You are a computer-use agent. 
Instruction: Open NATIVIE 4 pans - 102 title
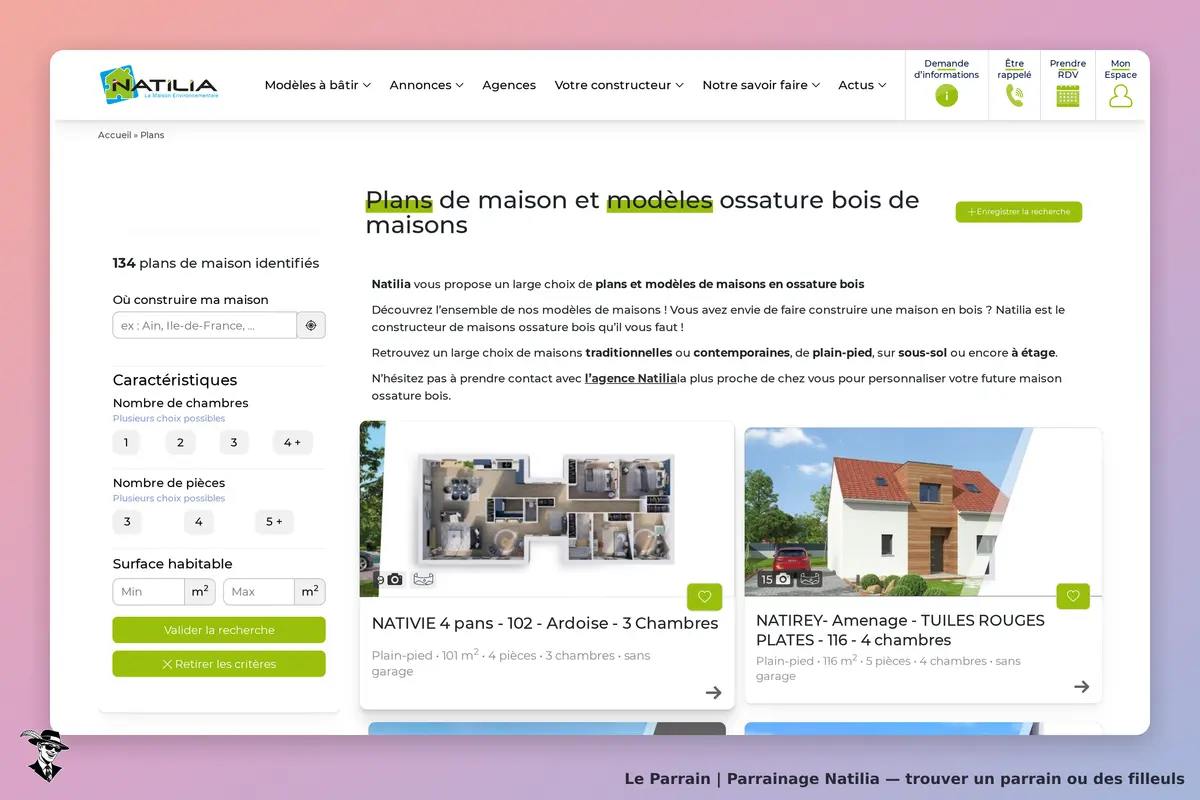pyautogui.click(x=545, y=623)
